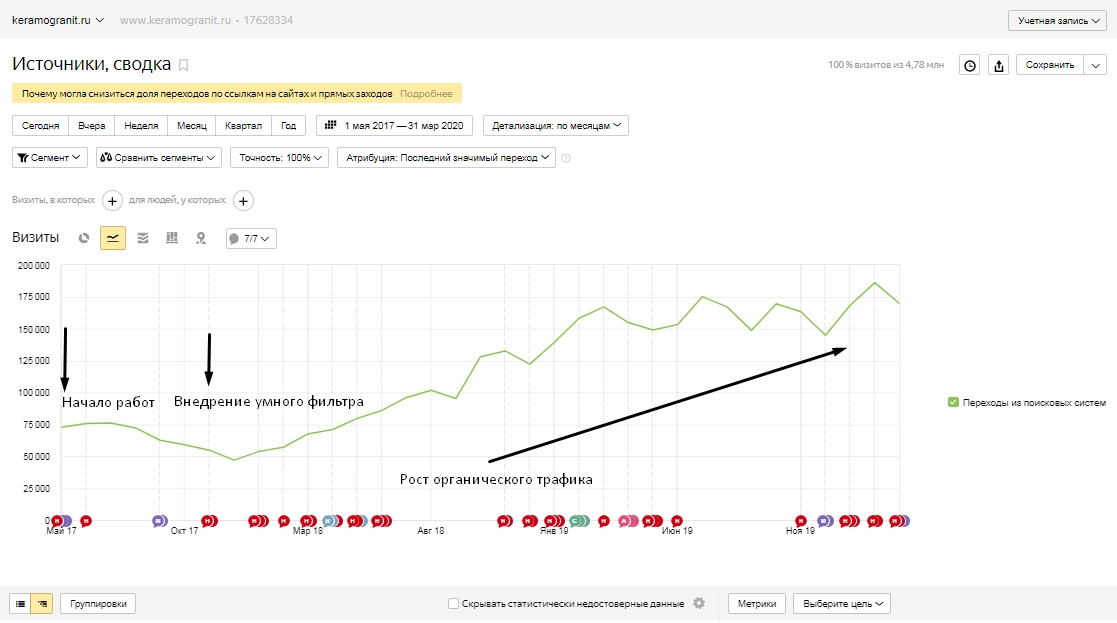Open arrow dropdown beside 'Сохранить'
Image resolution: width=1117 pixels, height=623 pixels.
pos(1096,65)
